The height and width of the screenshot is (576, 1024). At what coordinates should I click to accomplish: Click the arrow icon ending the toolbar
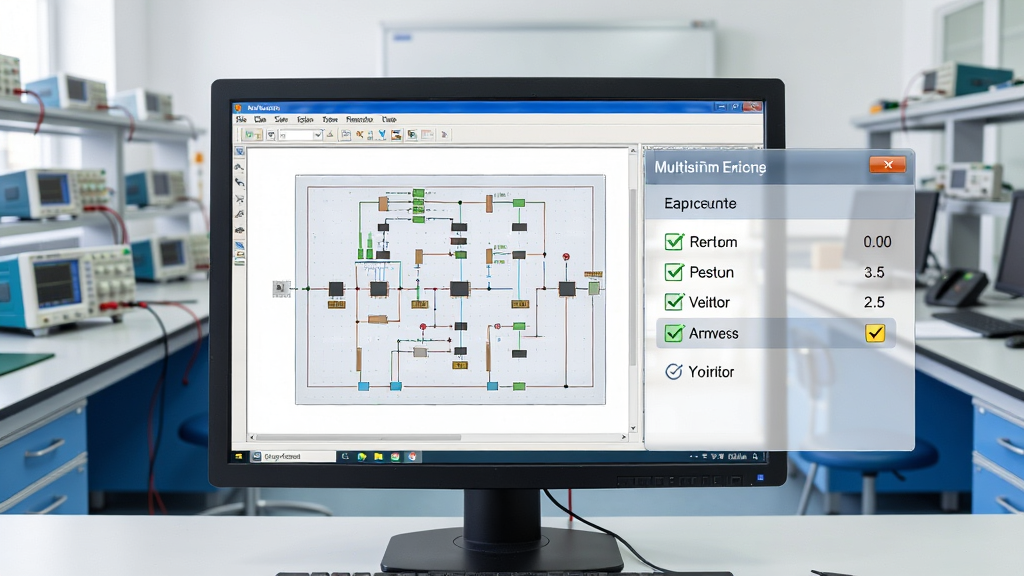coord(444,135)
